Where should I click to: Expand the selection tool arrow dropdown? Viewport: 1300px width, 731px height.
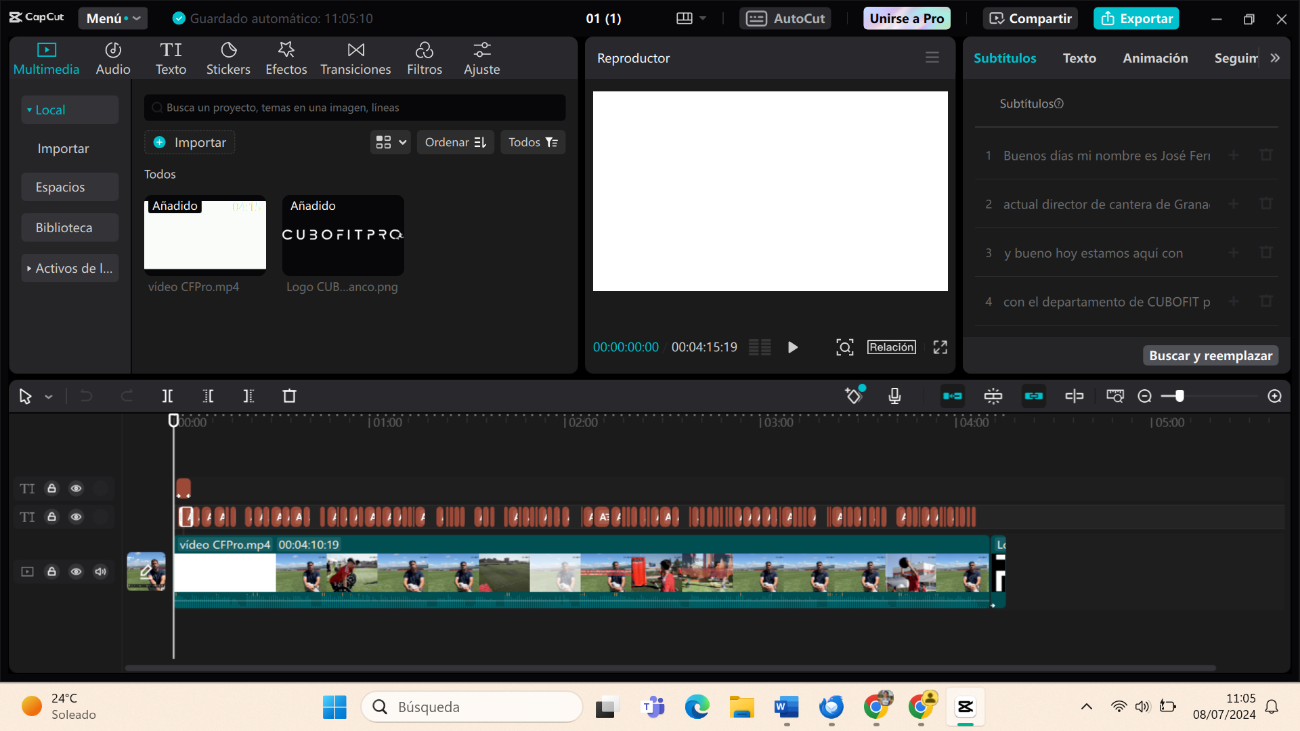48,397
